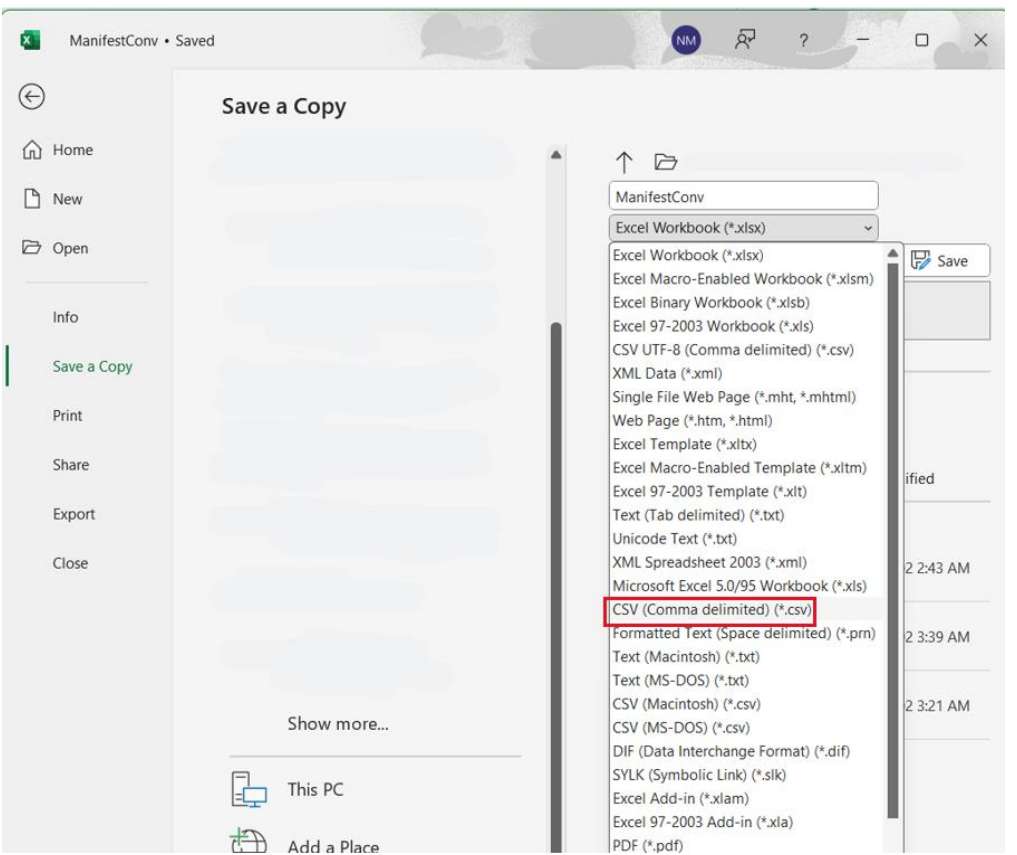Screen dimensions: 1017x855
Task: Select Text (Tab delimited) (*.txt) format
Action: tap(698, 515)
